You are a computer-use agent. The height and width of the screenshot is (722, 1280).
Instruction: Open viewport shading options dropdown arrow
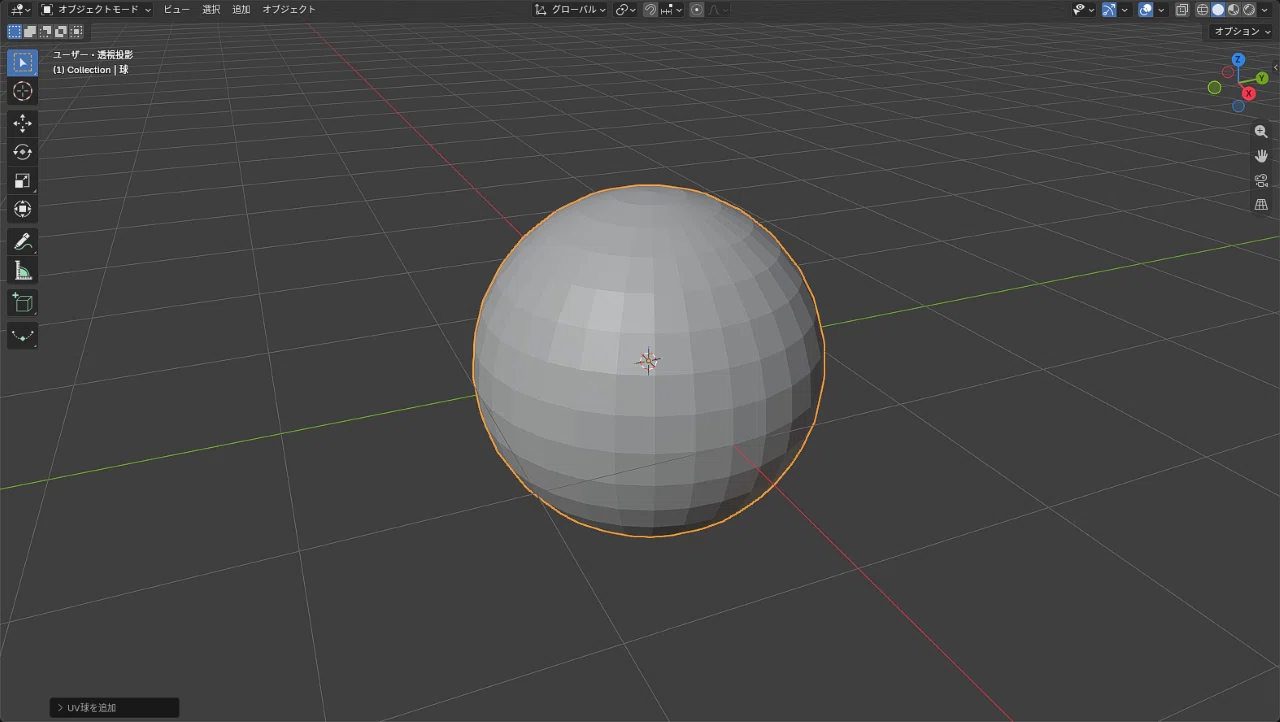pyautogui.click(x=1264, y=9)
